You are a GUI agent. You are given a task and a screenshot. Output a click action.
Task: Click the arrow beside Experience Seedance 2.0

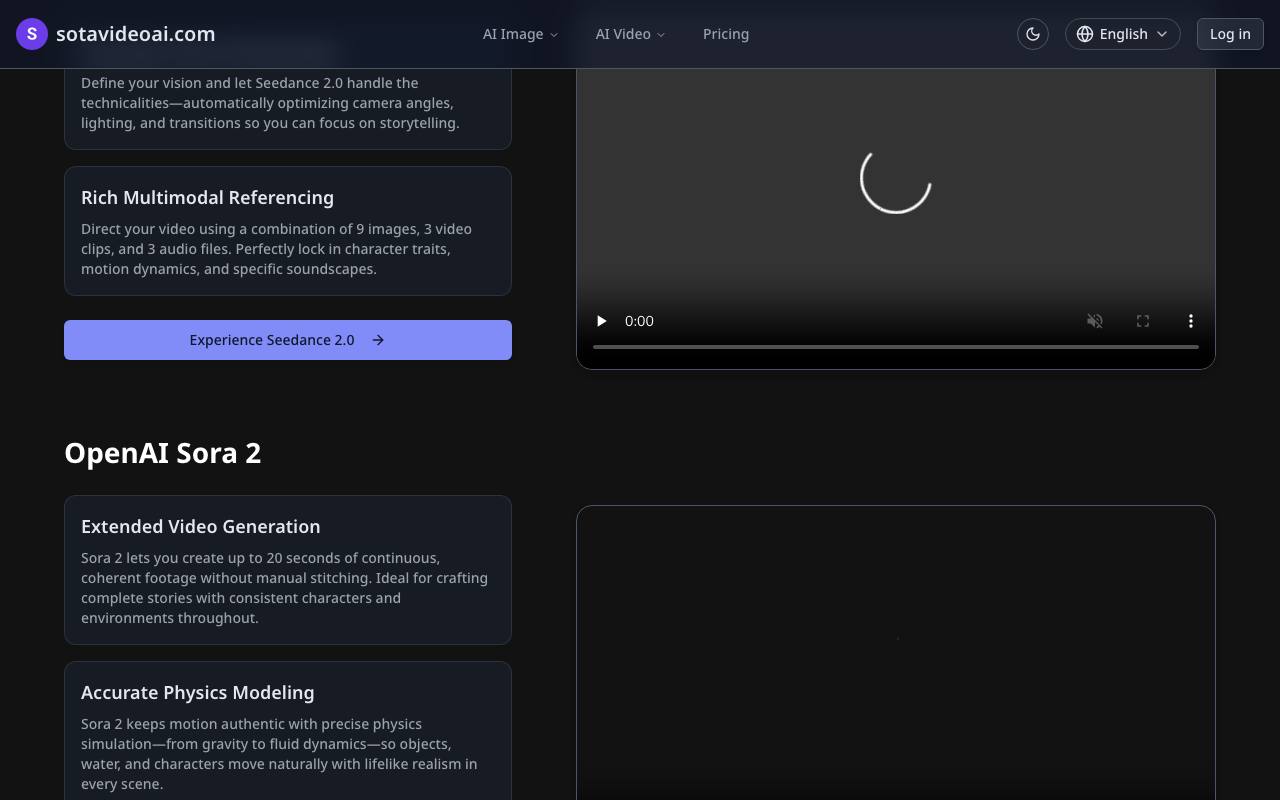tap(378, 340)
